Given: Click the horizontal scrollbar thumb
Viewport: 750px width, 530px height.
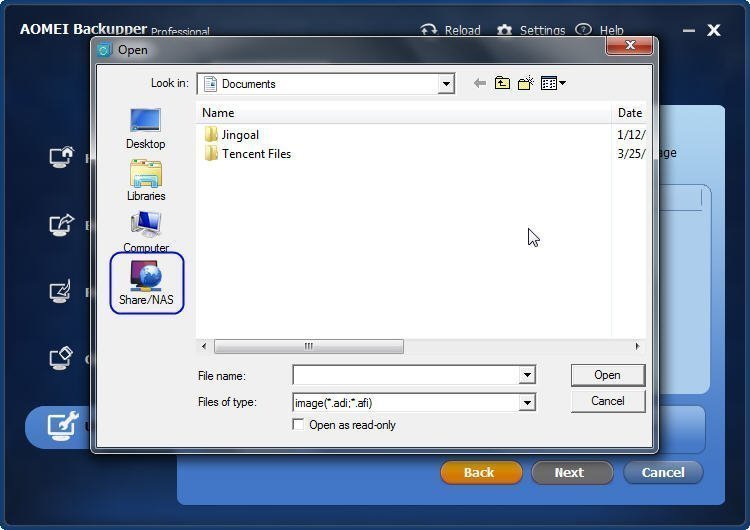Looking at the screenshot, I should point(309,346).
